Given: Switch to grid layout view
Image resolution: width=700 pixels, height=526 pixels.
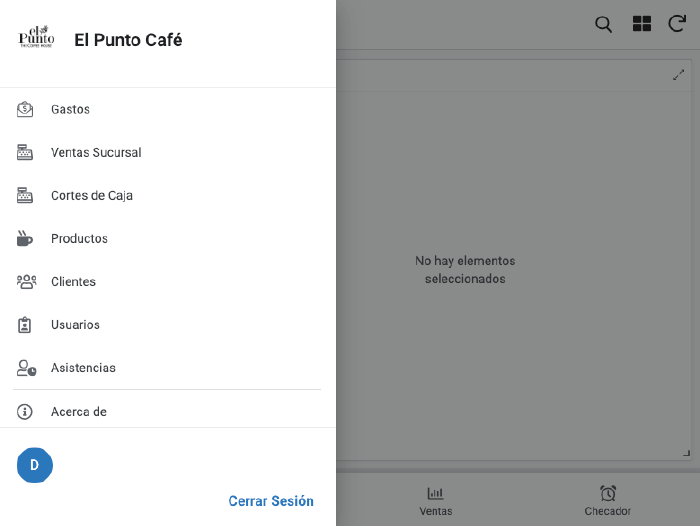Looking at the screenshot, I should click(641, 24).
